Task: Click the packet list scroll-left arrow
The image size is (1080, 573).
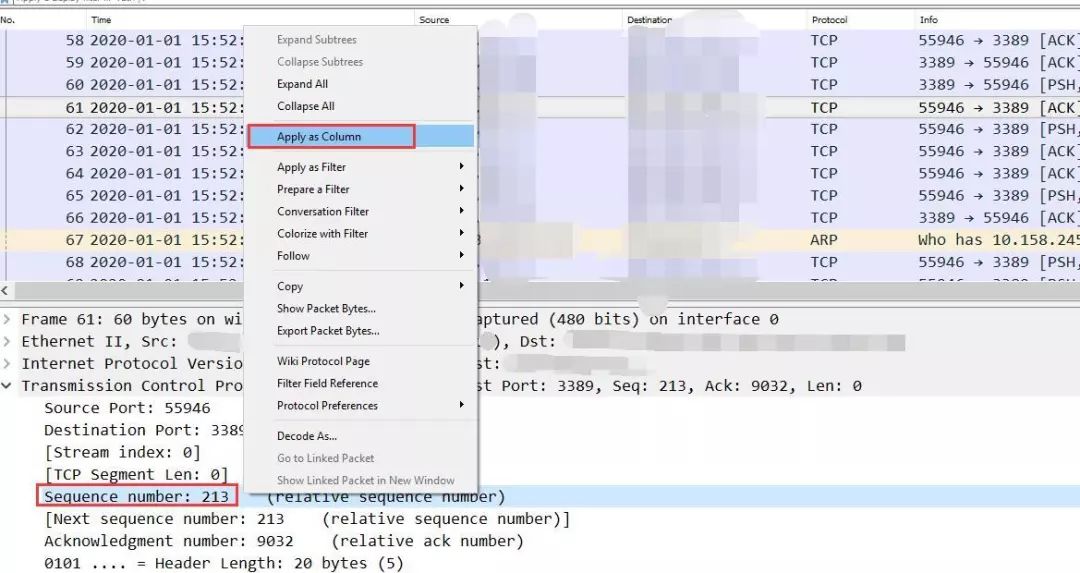Action: pyautogui.click(x=6, y=290)
